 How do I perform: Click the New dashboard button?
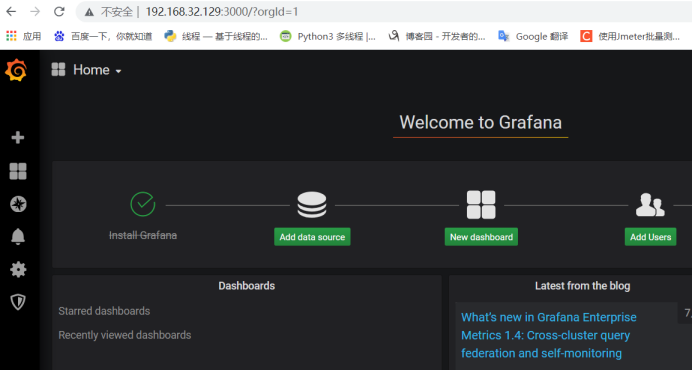tap(481, 237)
